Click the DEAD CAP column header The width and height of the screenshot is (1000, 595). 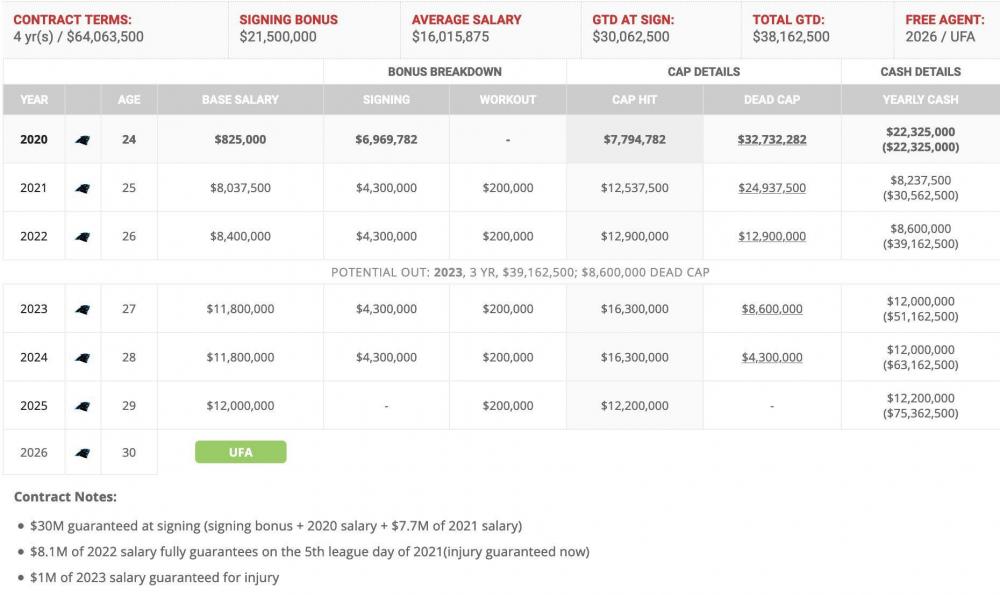tap(772, 100)
